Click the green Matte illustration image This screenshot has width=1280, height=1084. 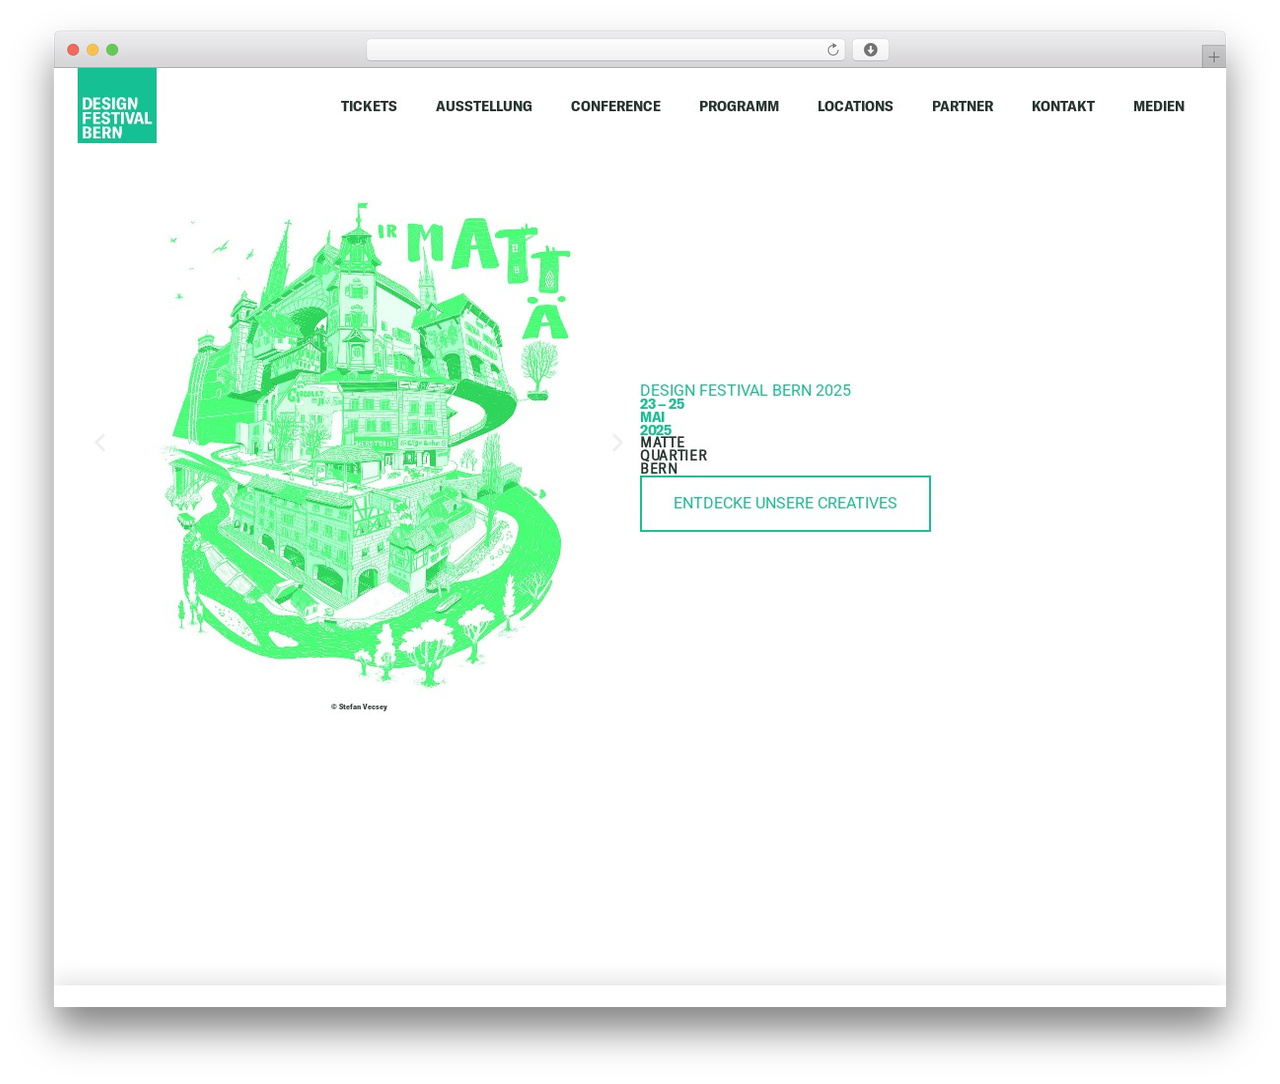point(365,445)
